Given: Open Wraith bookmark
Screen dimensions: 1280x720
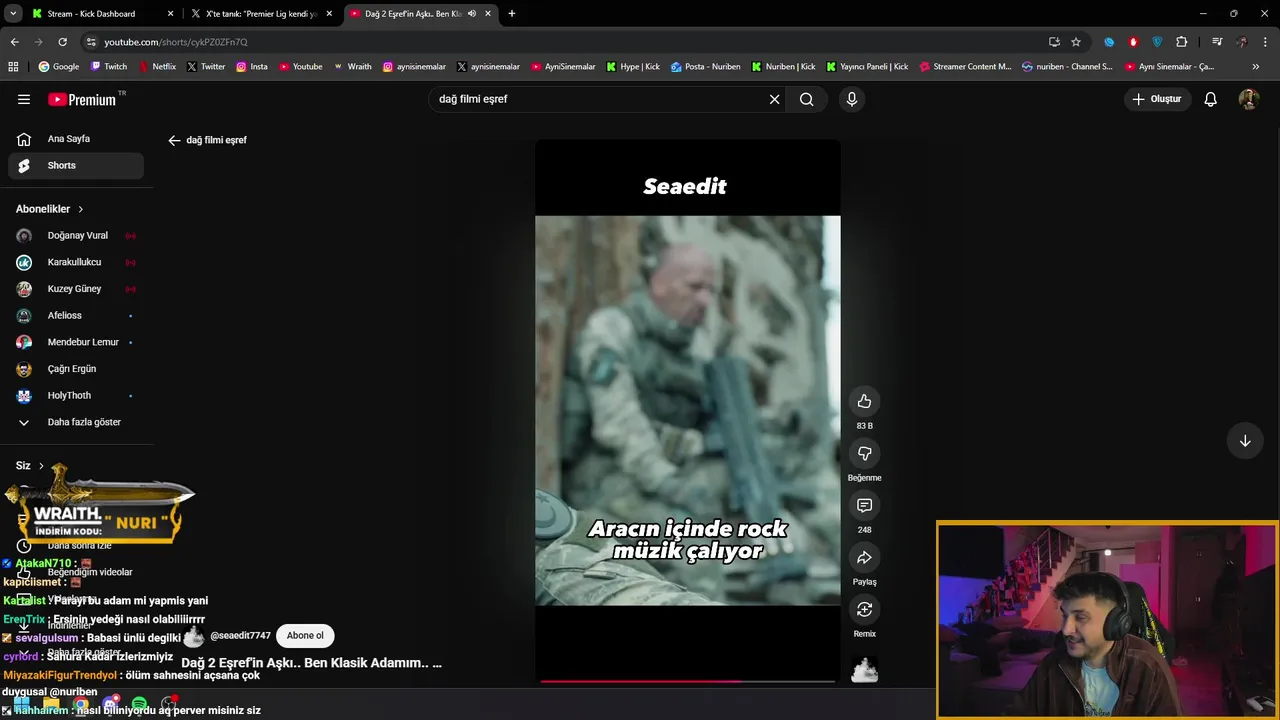Looking at the screenshot, I should click(x=352, y=67).
